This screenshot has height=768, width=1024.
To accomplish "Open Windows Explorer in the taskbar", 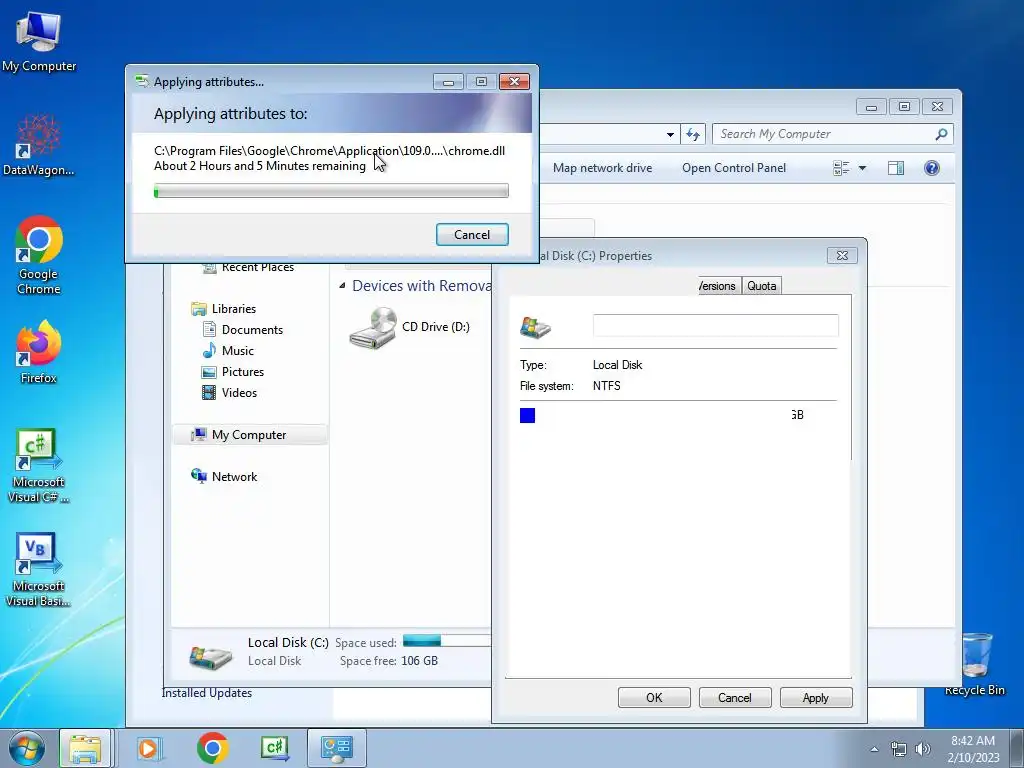I will pyautogui.click(x=85, y=748).
